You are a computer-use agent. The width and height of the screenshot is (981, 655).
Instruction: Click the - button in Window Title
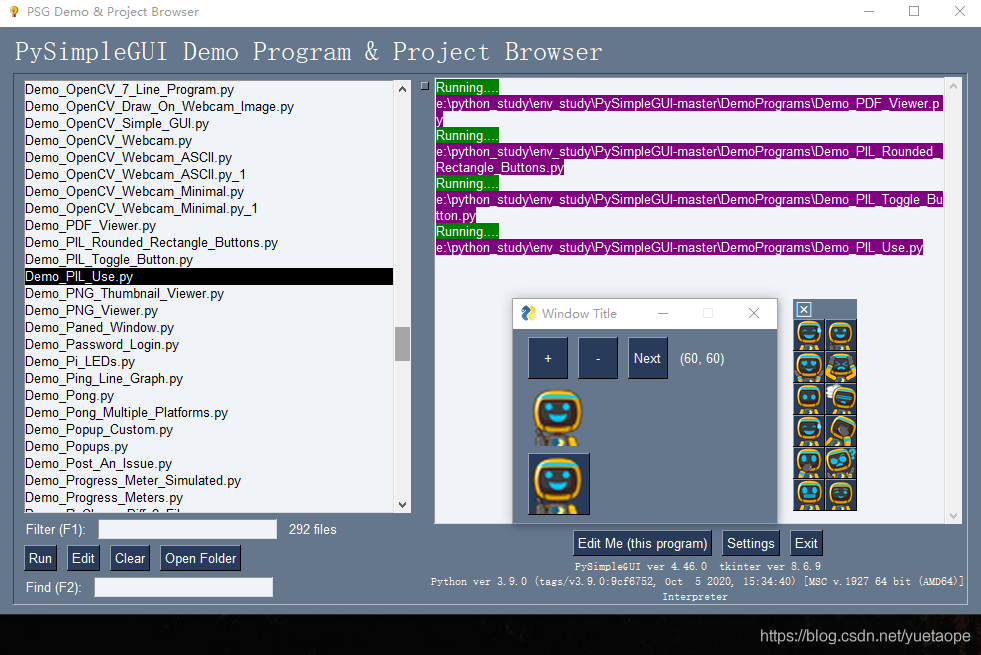point(597,358)
